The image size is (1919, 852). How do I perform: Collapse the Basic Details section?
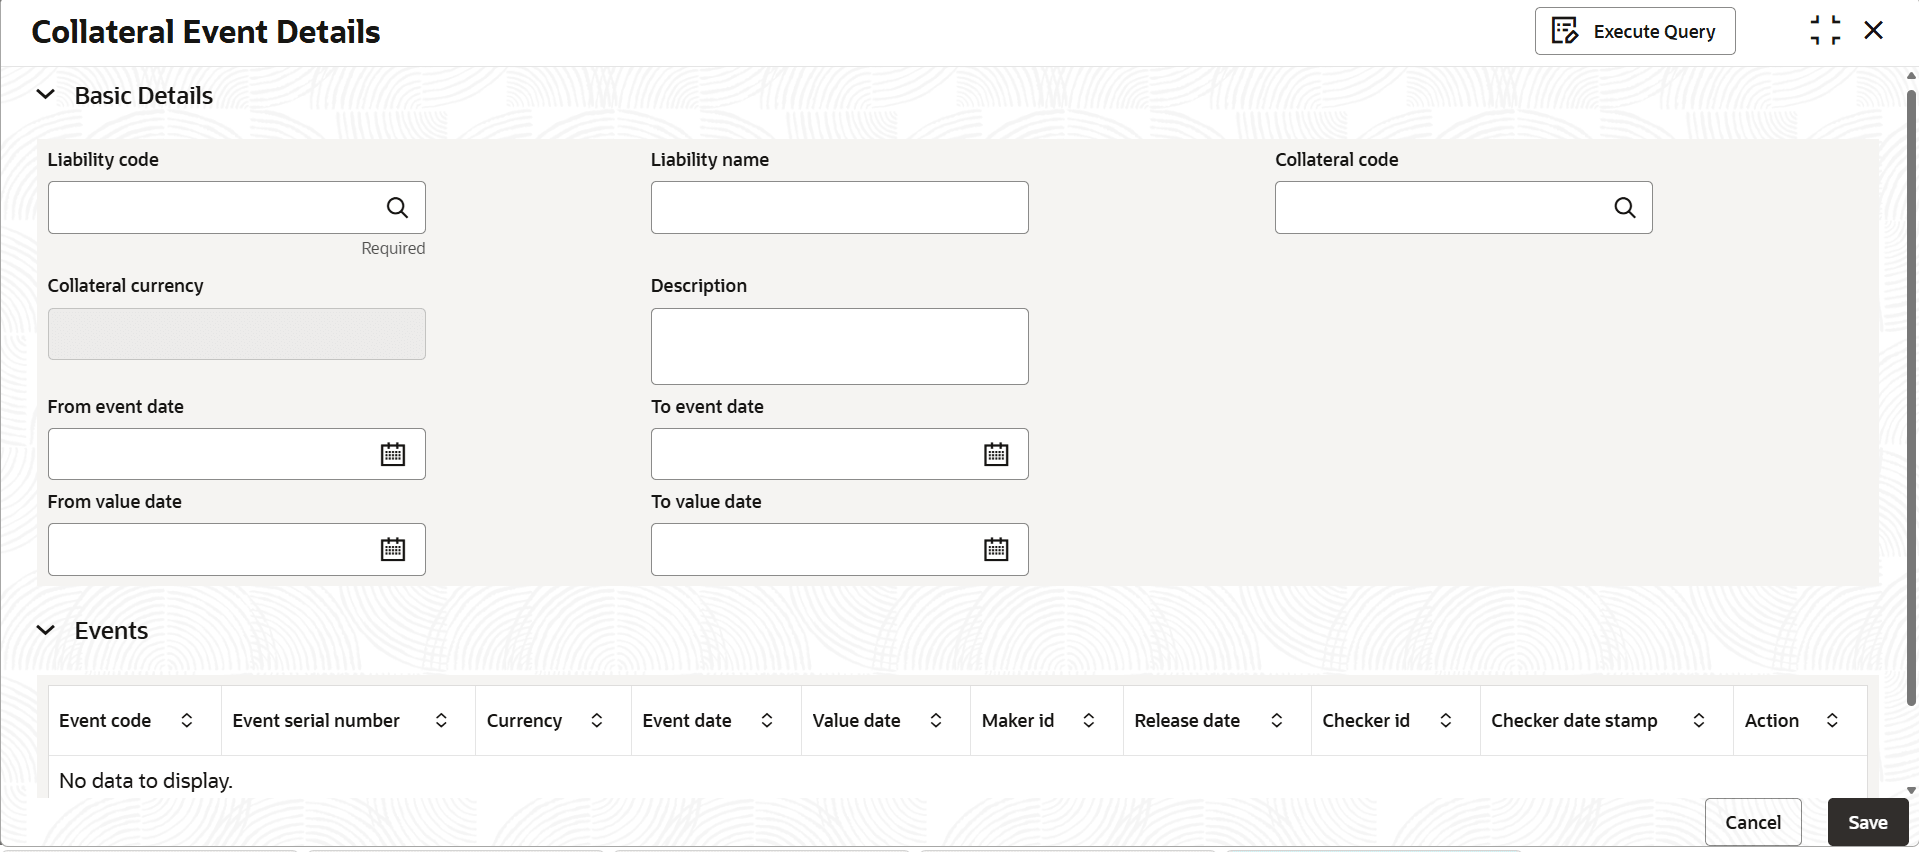pyautogui.click(x=46, y=95)
